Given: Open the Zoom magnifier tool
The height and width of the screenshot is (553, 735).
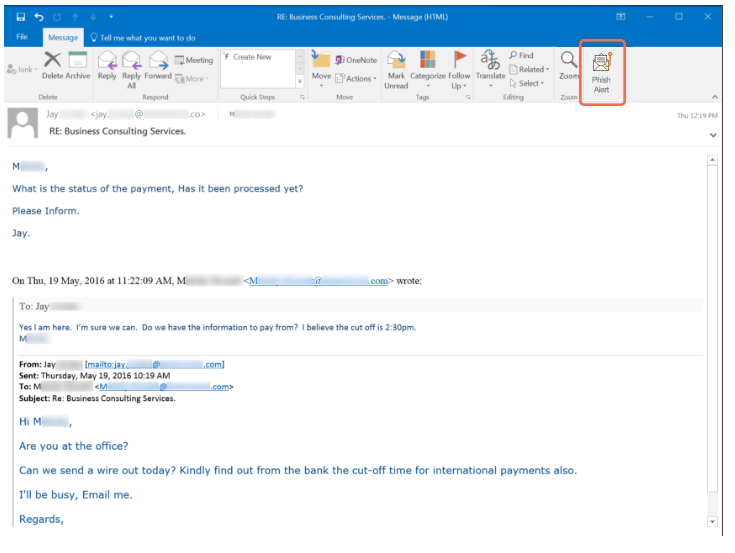Looking at the screenshot, I should (x=569, y=65).
